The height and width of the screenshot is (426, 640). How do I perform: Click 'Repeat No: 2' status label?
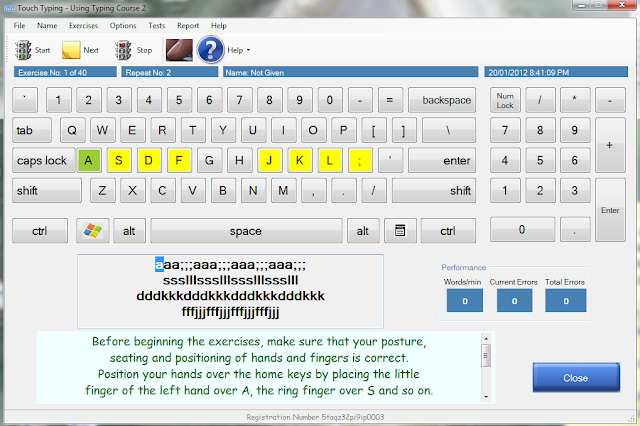(170, 72)
